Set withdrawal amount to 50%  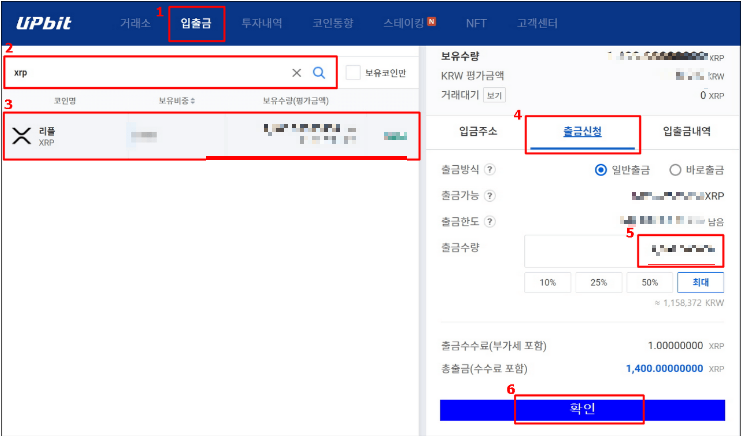pyautogui.click(x=650, y=282)
